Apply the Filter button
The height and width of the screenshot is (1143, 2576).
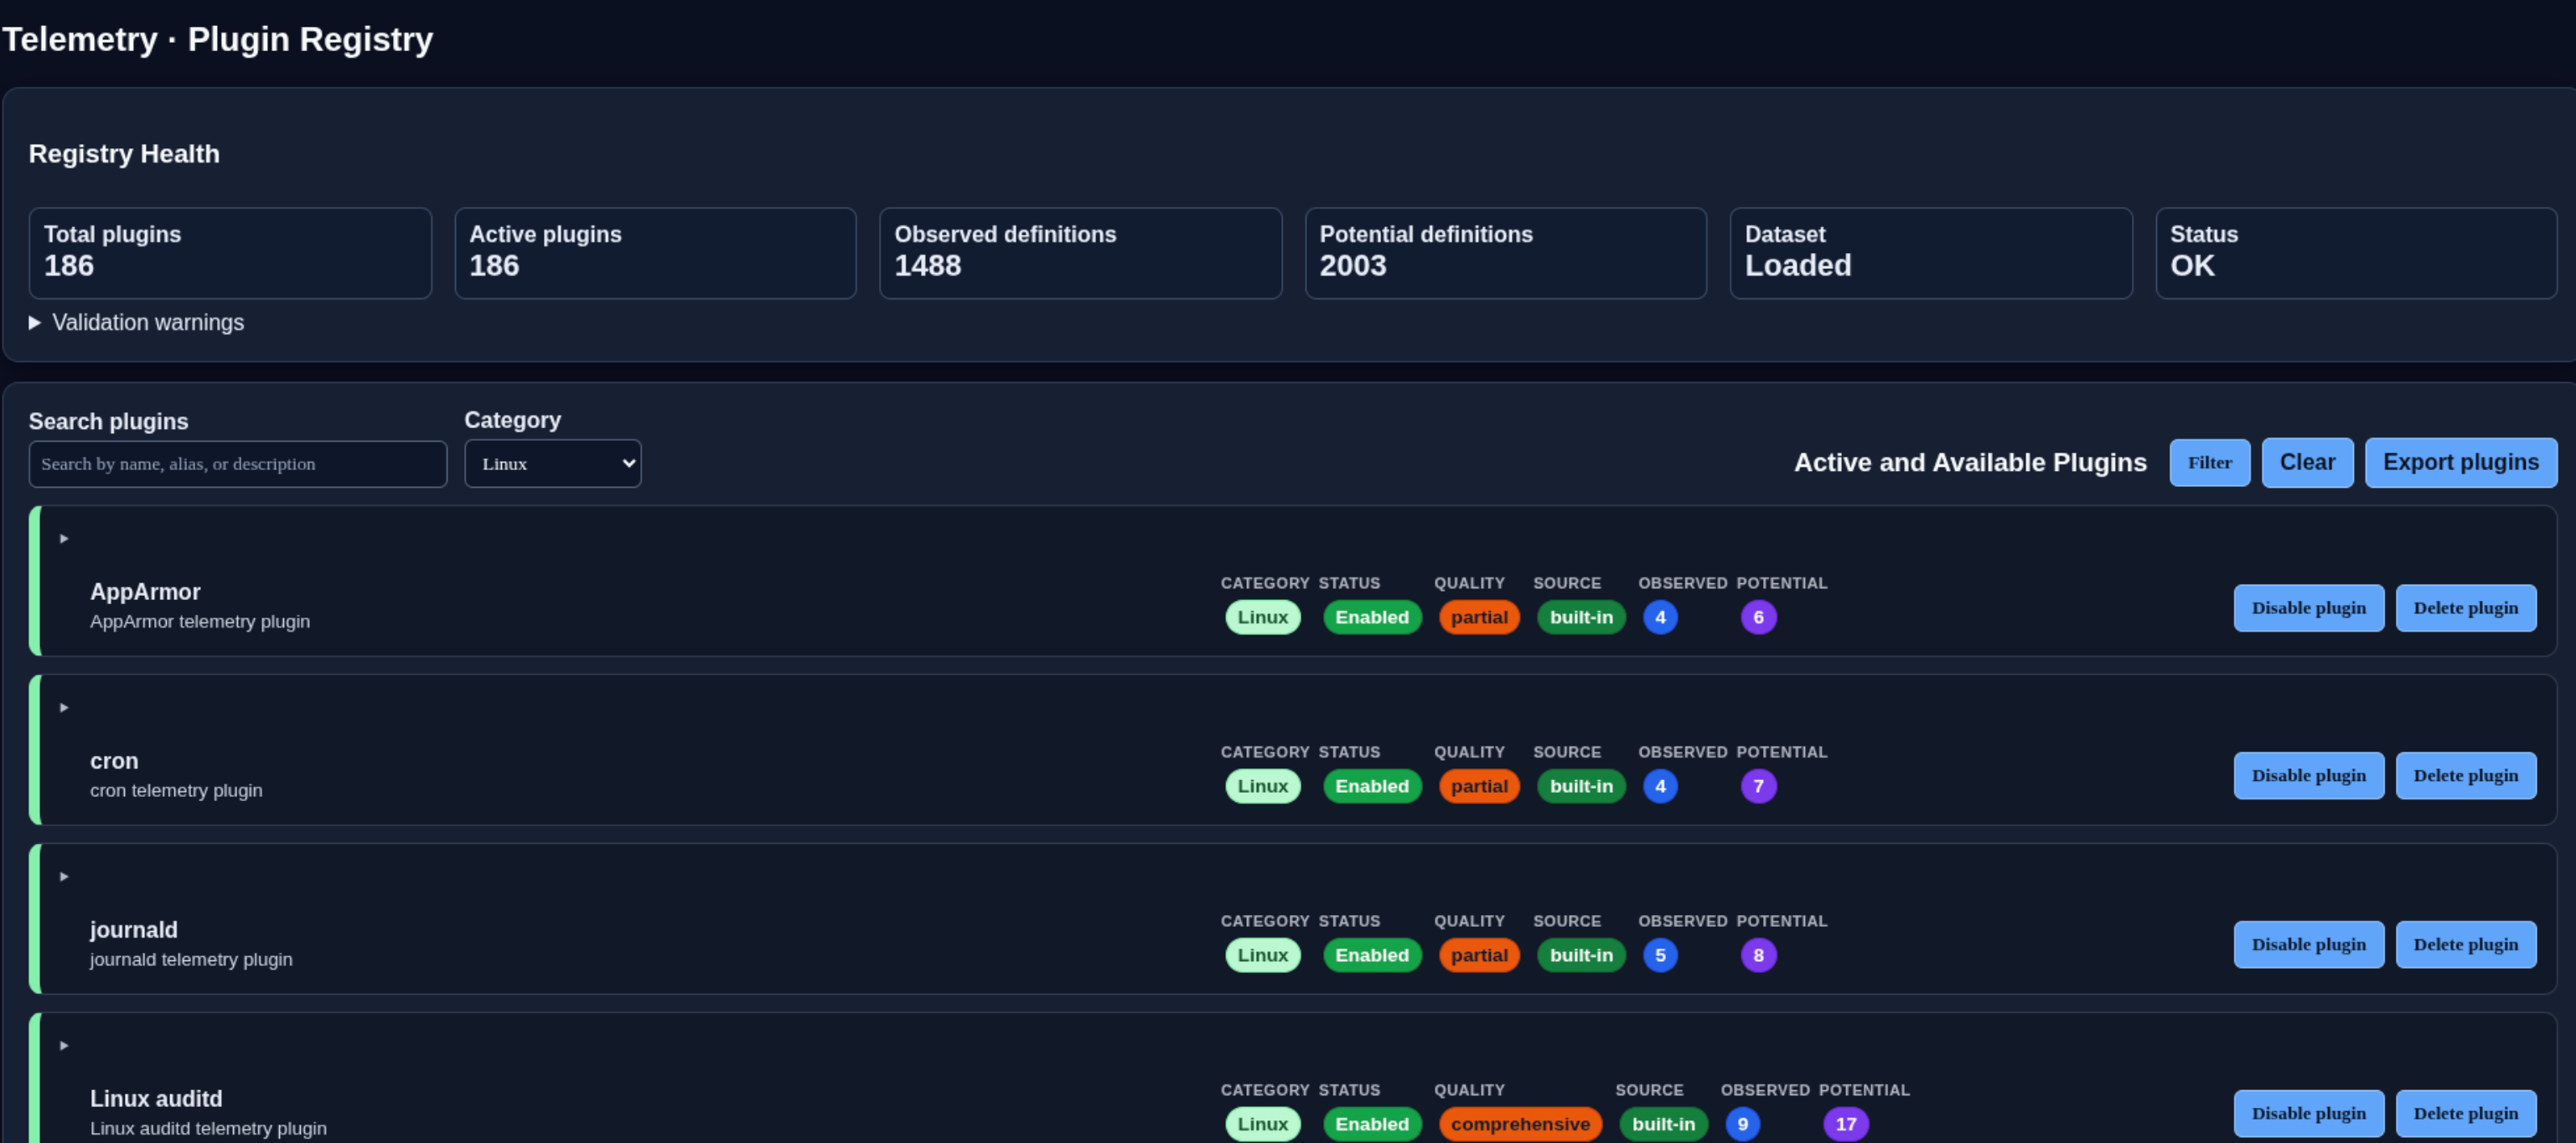click(x=2208, y=462)
